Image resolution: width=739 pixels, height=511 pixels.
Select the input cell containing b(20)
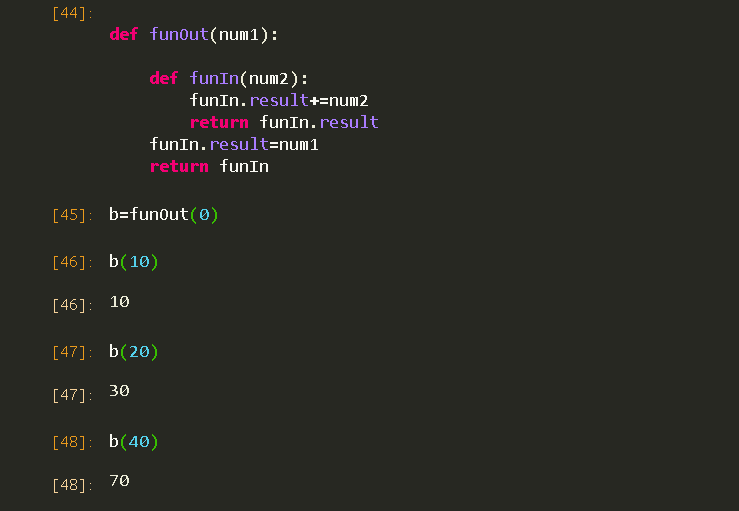(x=133, y=352)
